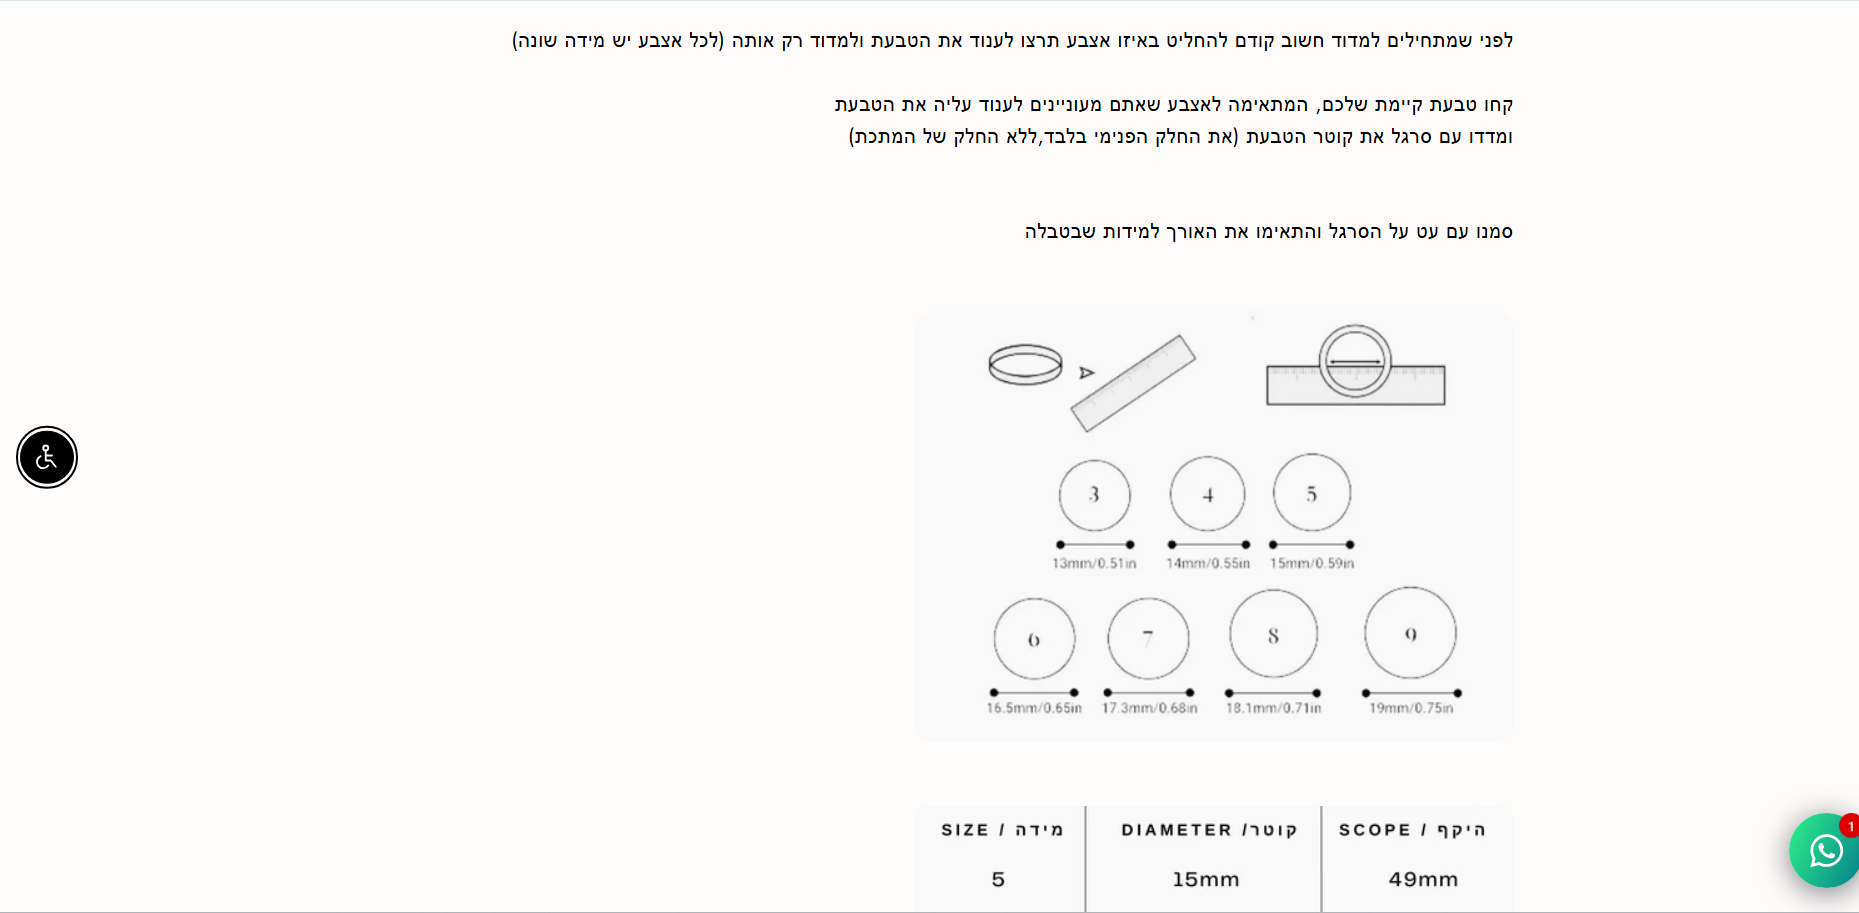1859x913 pixels.
Task: Open the WhatsApp chat bubble
Action: [x=1825, y=850]
